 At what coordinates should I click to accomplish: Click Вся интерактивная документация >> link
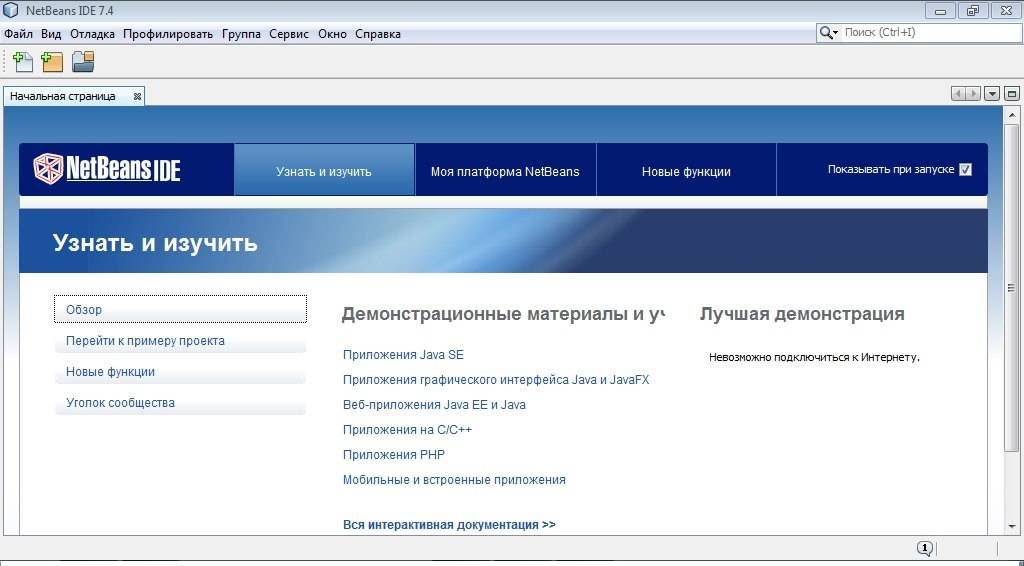pos(449,524)
